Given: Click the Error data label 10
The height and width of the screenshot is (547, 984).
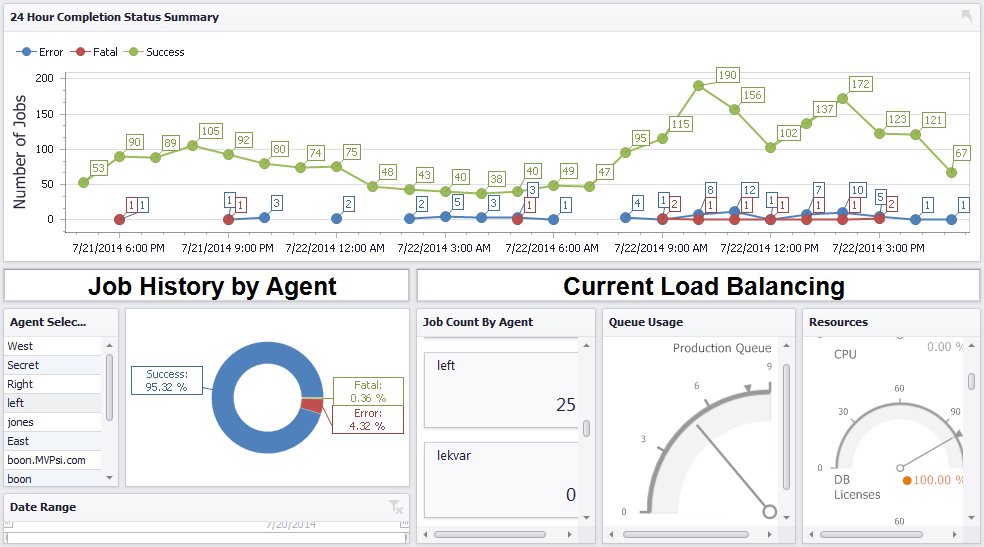Looking at the screenshot, I should [x=858, y=190].
